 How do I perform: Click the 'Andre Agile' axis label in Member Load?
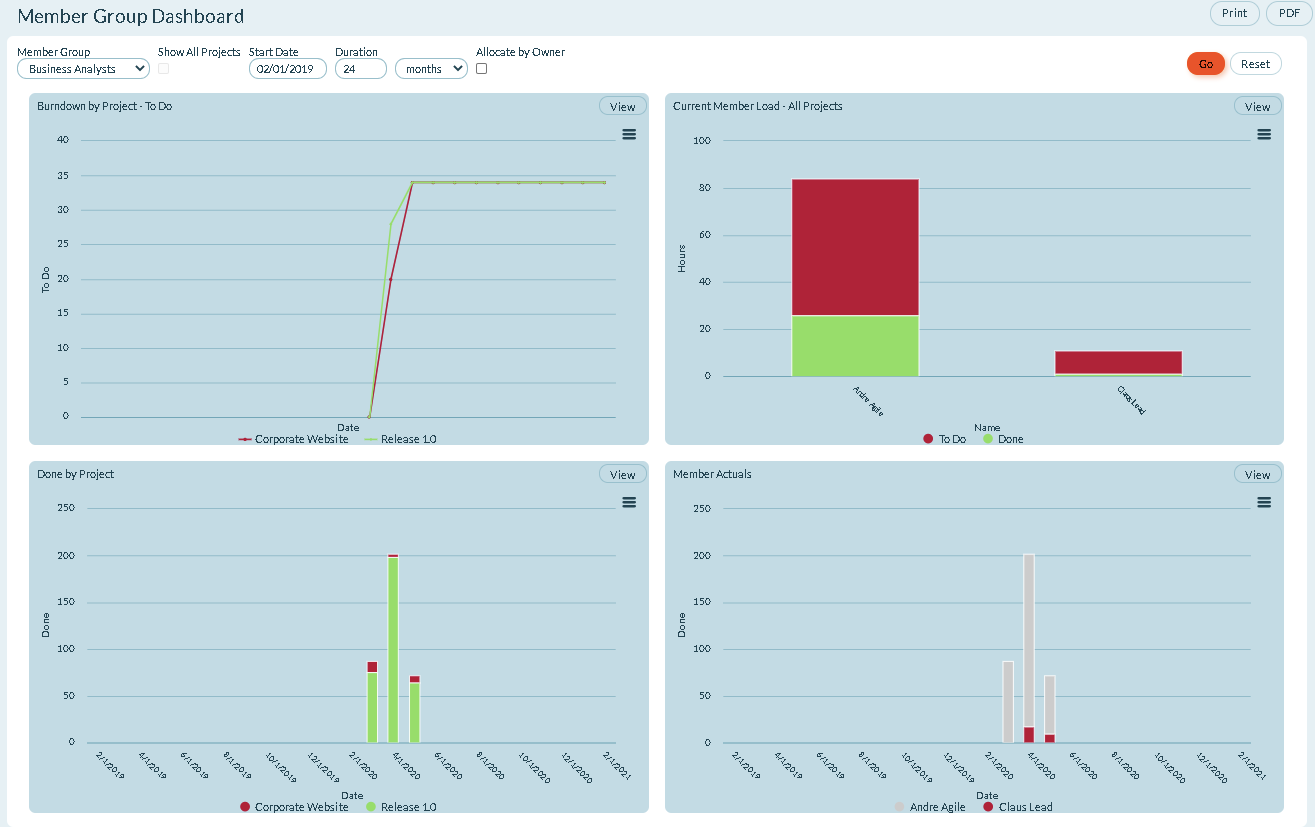click(x=868, y=400)
